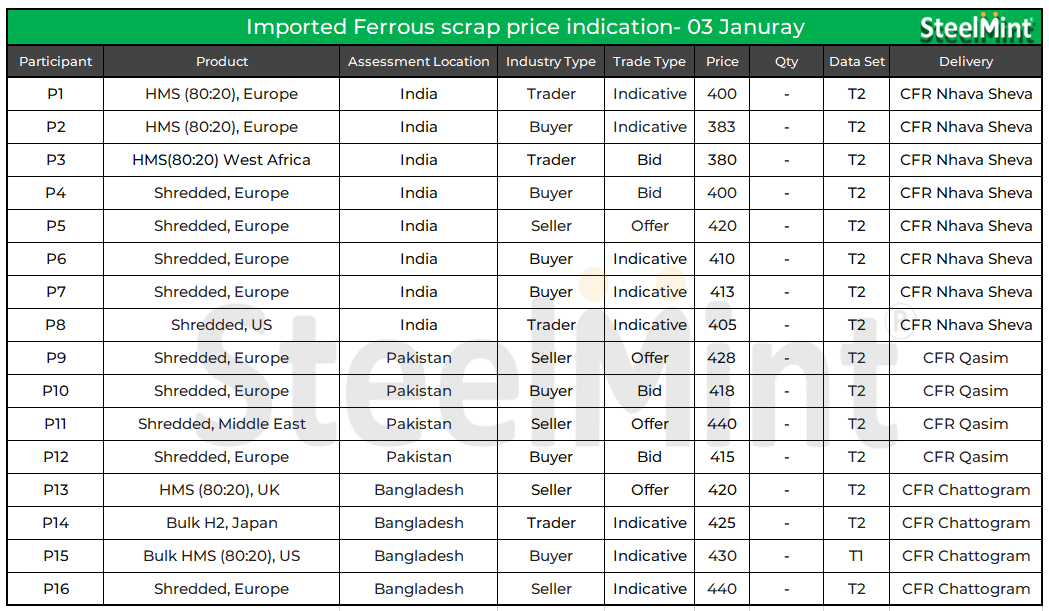Select the Industry Type column header
This screenshot has width=1049, height=611.
[551, 62]
